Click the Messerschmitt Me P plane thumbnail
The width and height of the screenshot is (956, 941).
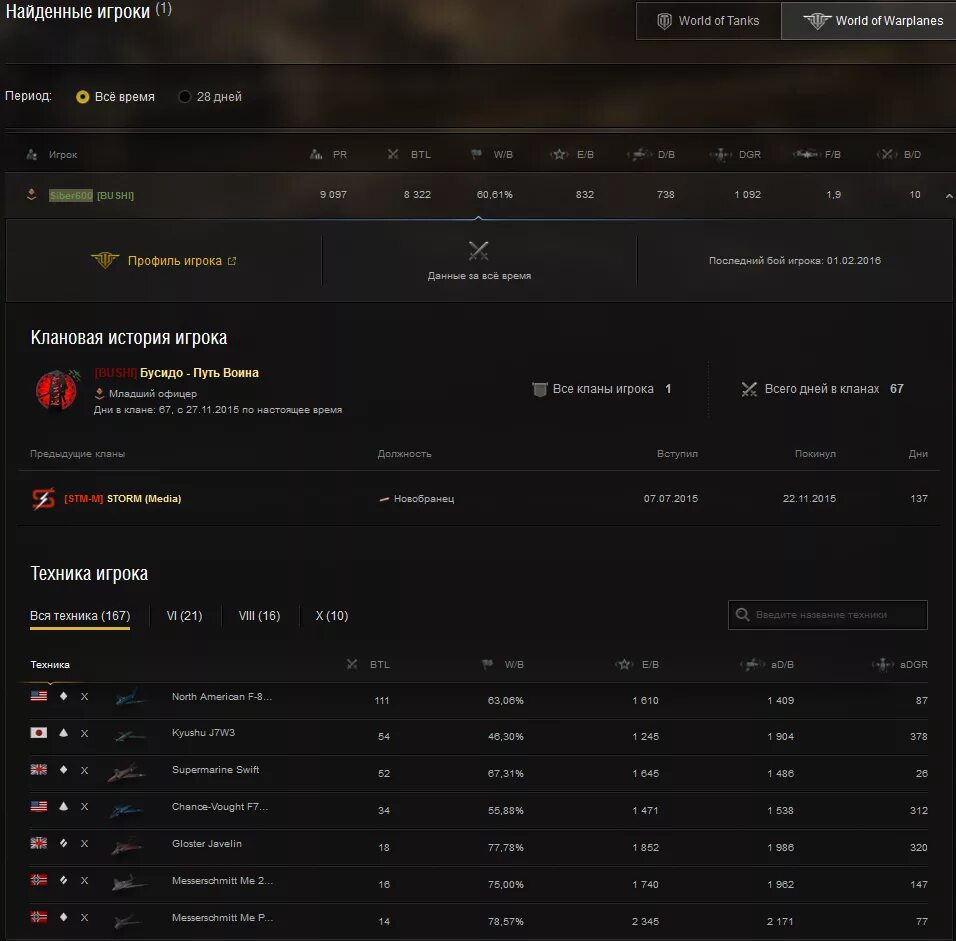[128, 921]
